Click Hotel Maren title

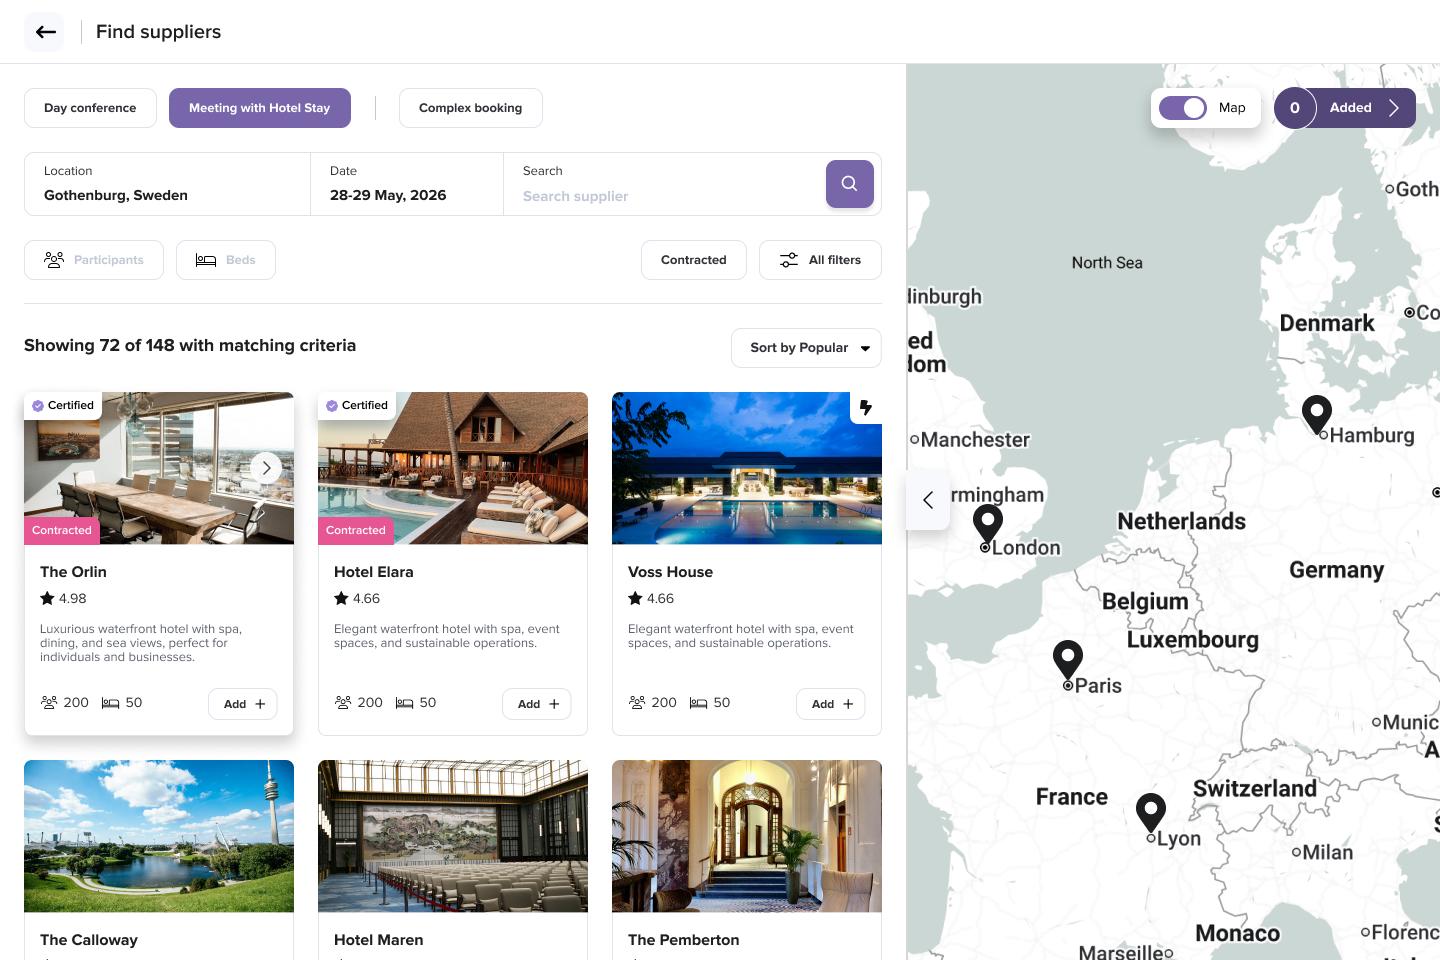(379, 940)
